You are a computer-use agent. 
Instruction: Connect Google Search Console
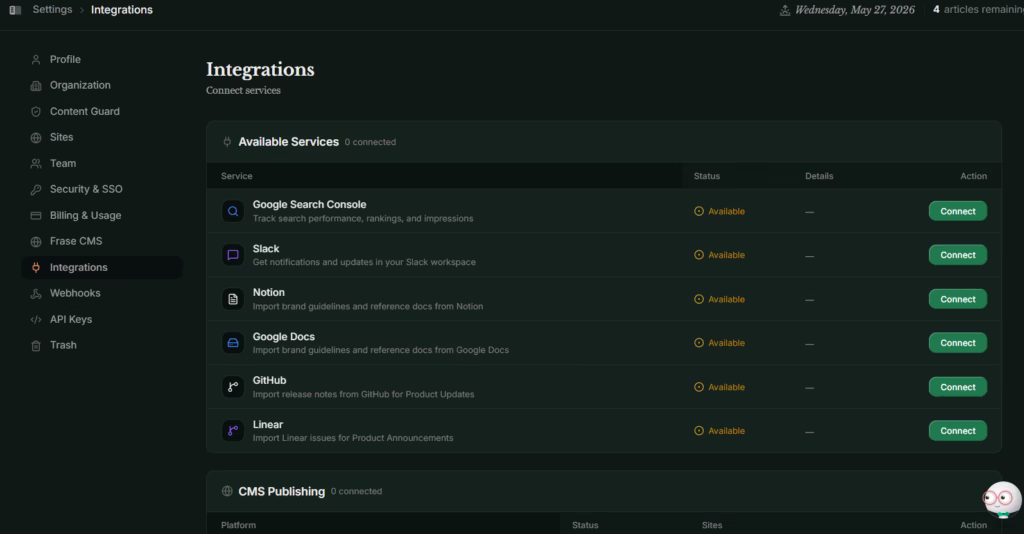(957, 212)
